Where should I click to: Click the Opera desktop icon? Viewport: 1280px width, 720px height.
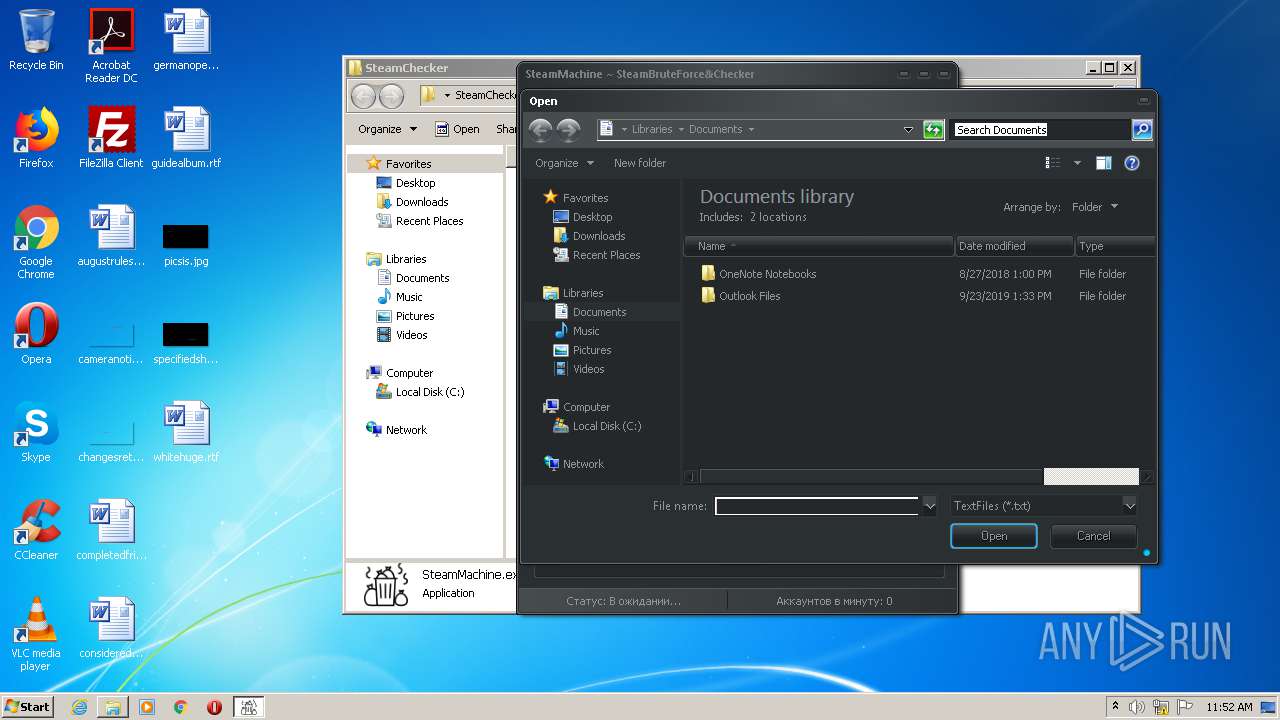(x=36, y=334)
